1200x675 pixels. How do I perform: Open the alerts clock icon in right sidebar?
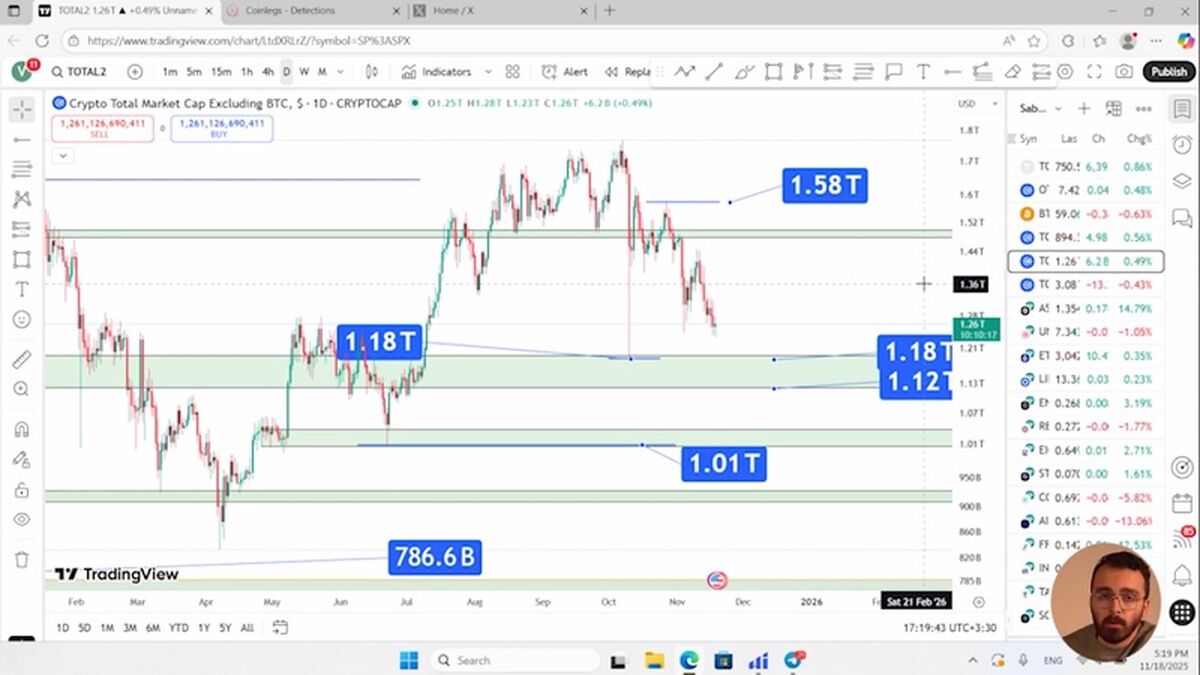(x=1182, y=145)
